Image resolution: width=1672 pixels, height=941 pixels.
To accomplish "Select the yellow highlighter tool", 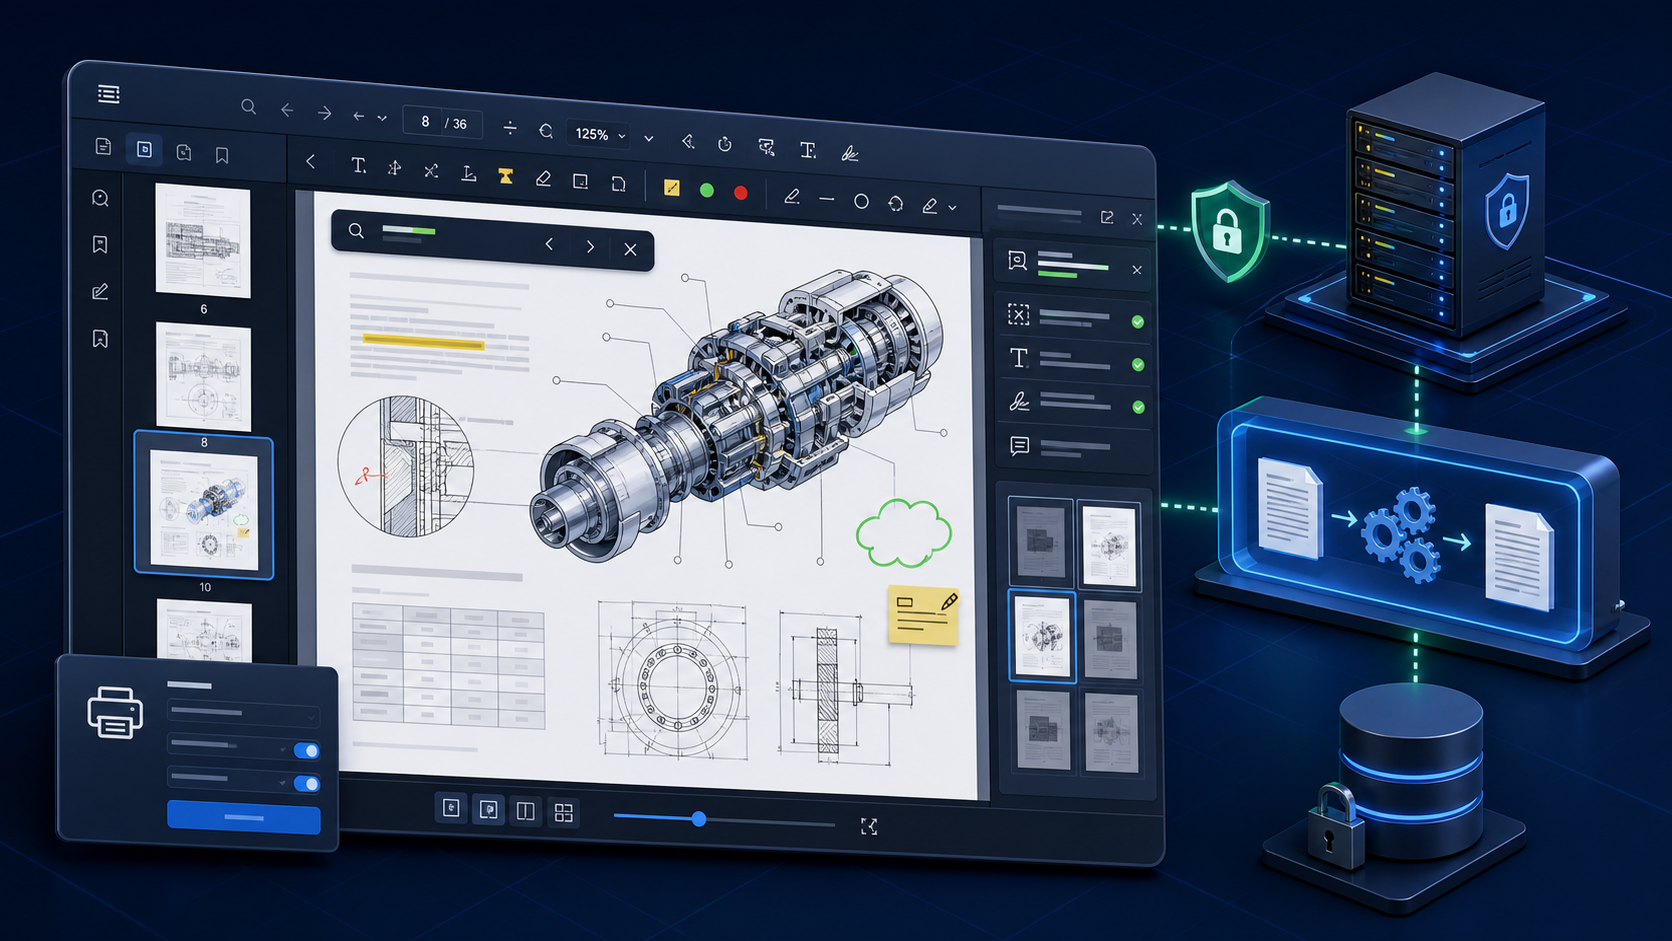I will click(x=506, y=176).
